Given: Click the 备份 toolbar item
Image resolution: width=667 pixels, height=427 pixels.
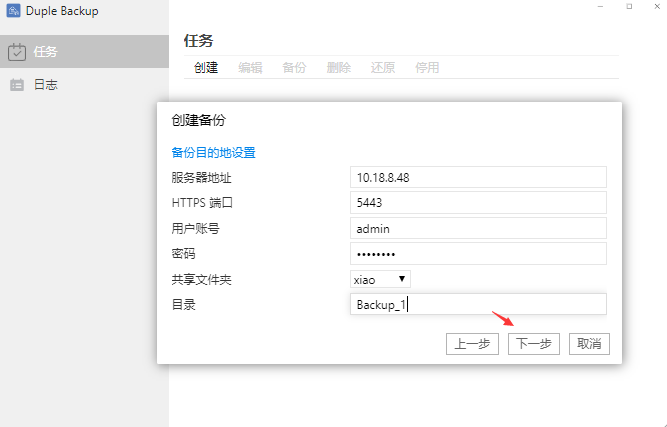Looking at the screenshot, I should (294, 68).
